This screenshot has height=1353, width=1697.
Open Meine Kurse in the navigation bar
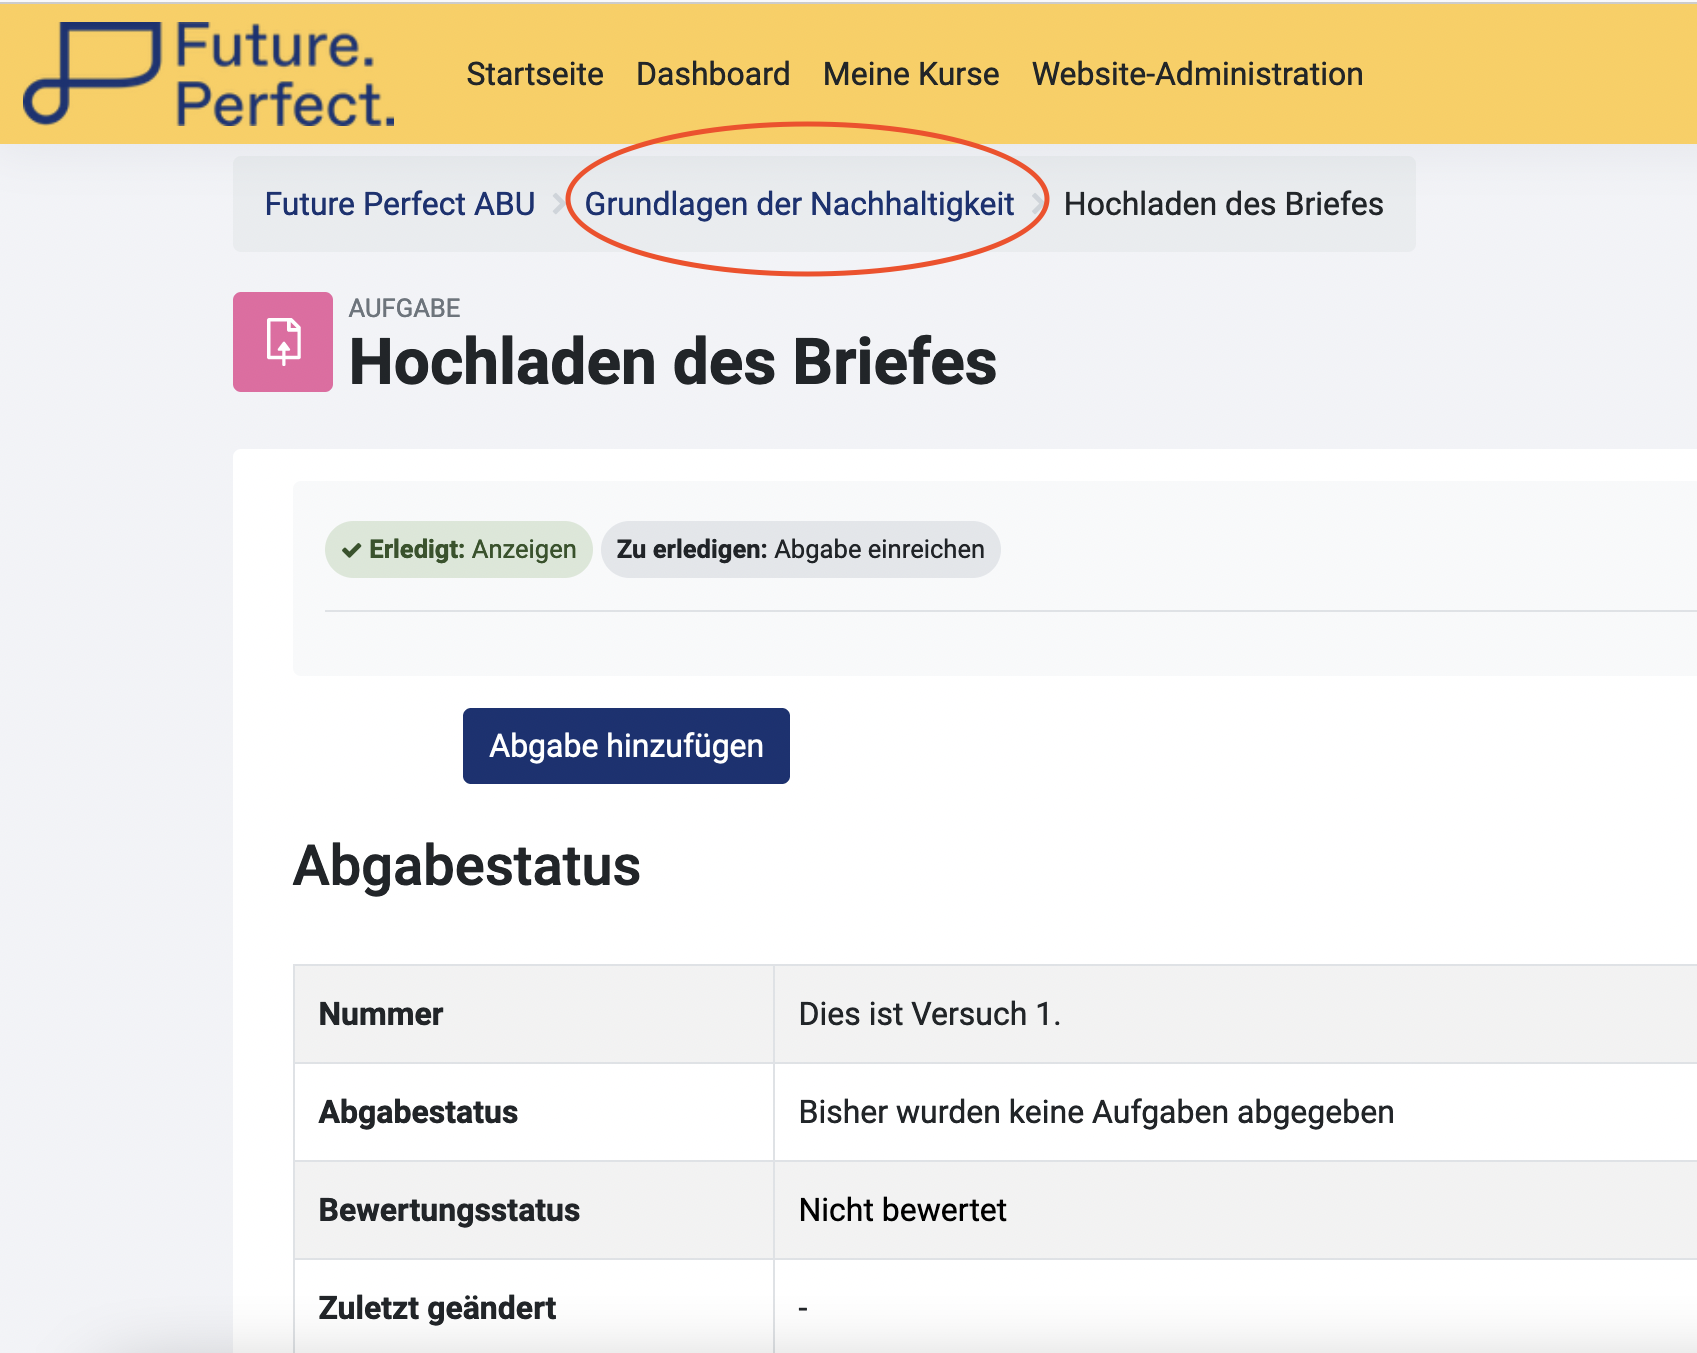[910, 74]
